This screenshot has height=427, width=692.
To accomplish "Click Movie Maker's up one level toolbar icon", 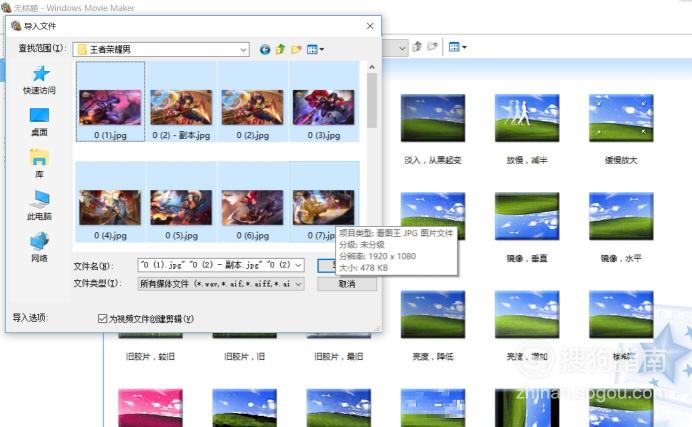I will coord(417,46).
